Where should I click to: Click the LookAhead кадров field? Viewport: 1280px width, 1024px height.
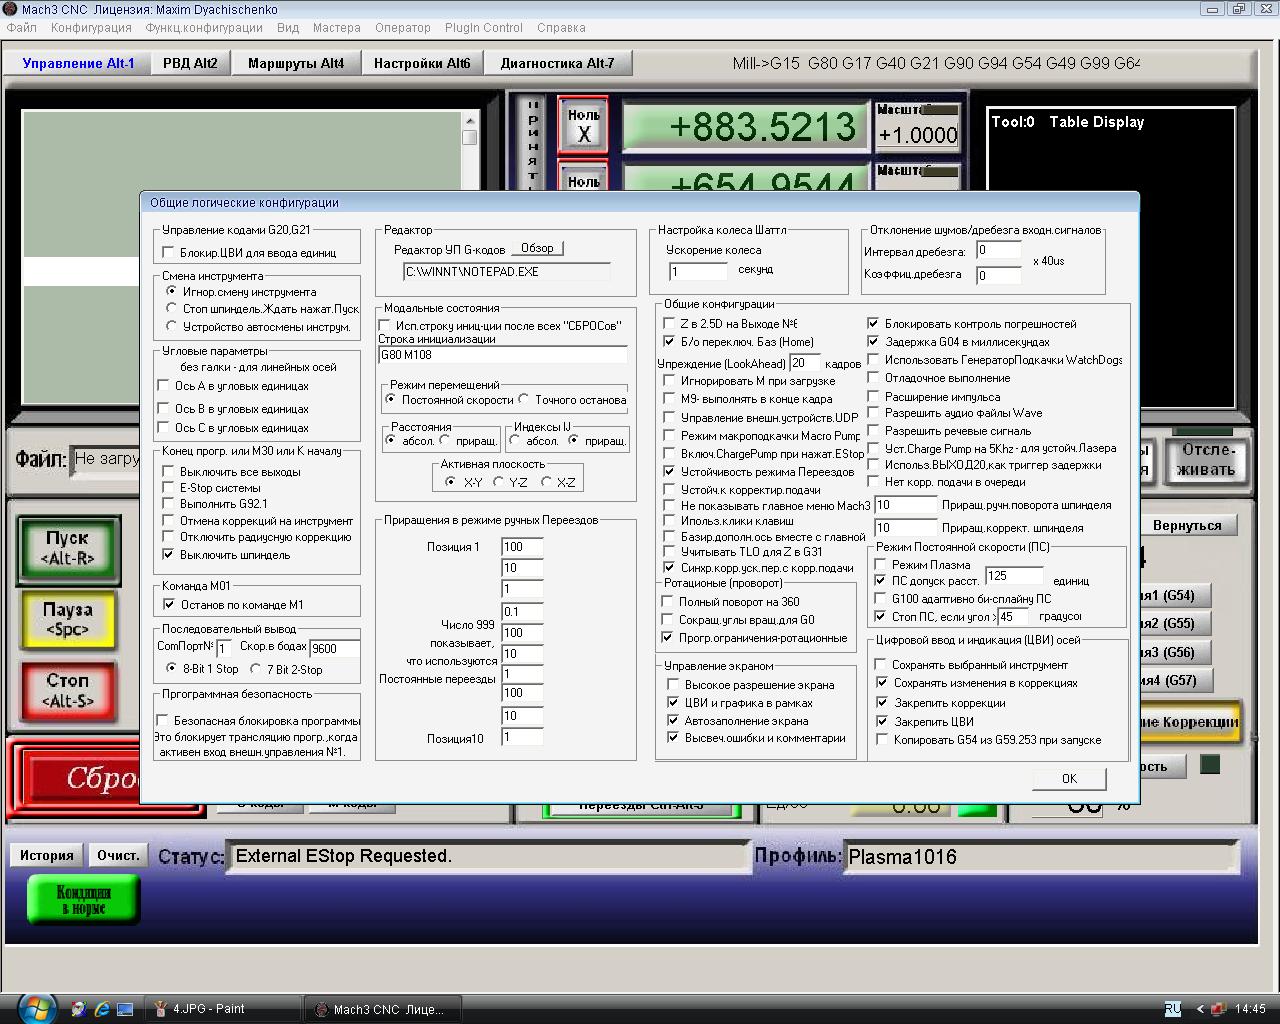pos(805,363)
